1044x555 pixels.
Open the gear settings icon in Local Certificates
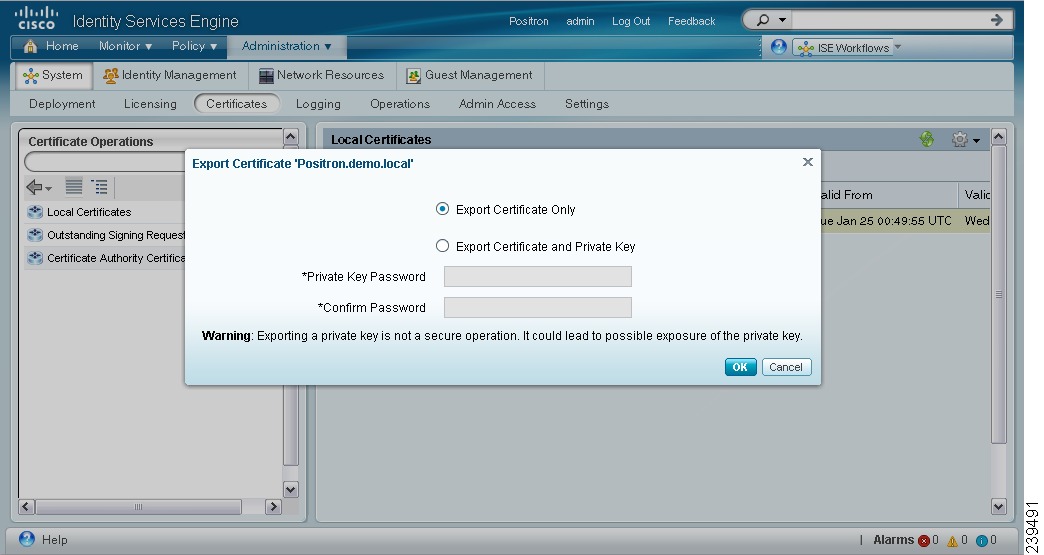click(x=959, y=139)
